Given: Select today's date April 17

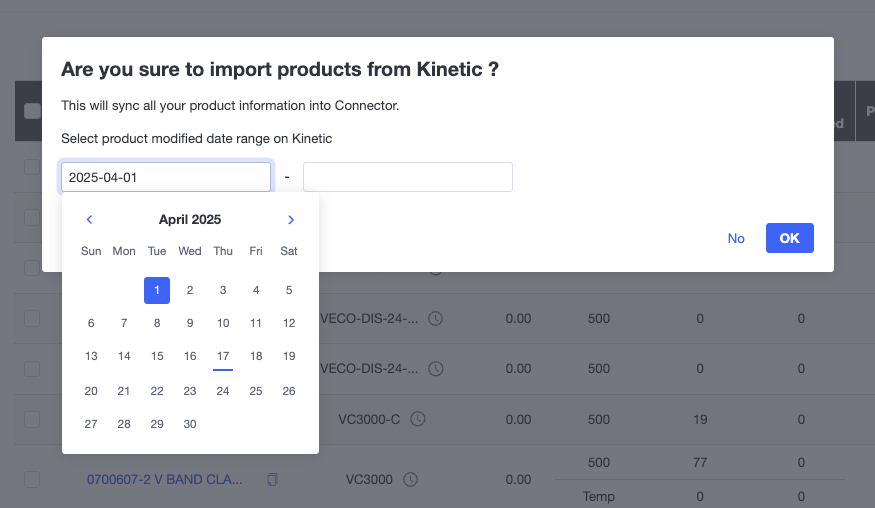Looking at the screenshot, I should pyautogui.click(x=223, y=356).
